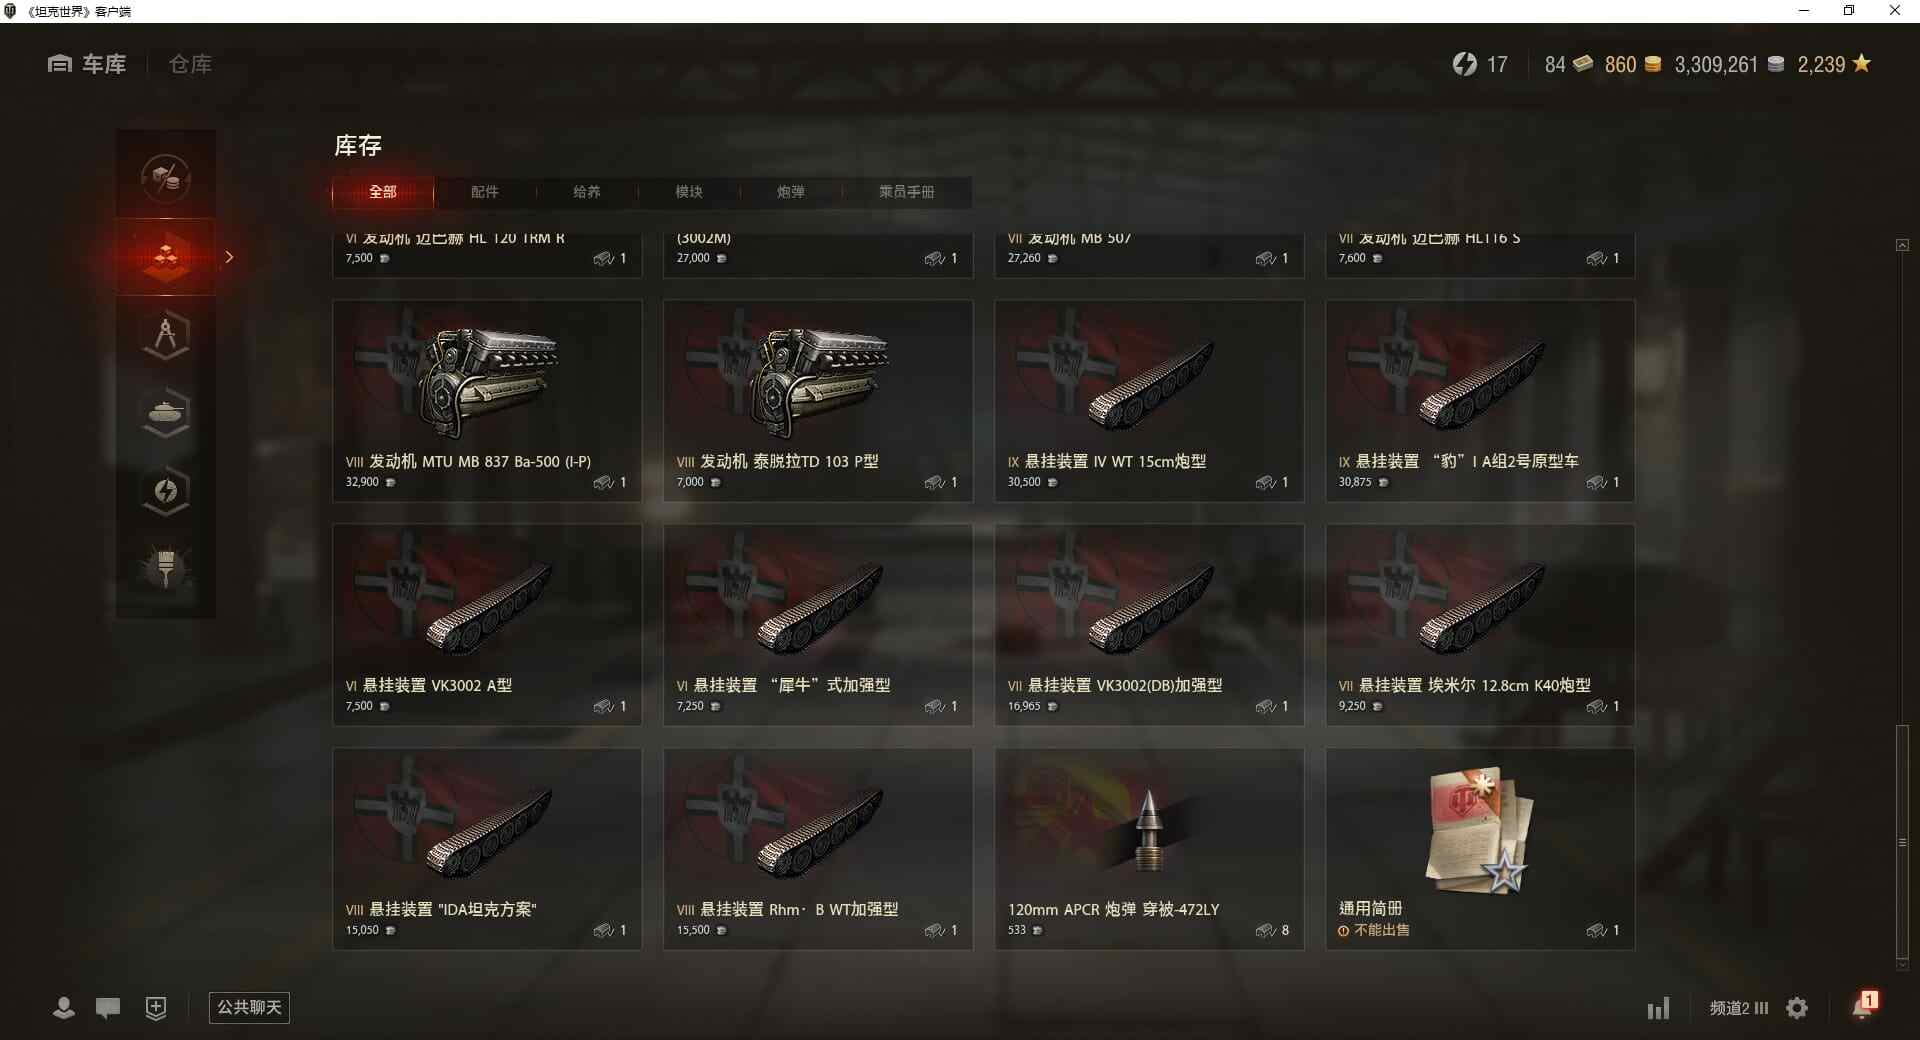The width and height of the screenshot is (1920, 1040).
Task: Switch to the 配件 tab
Action: (x=485, y=192)
